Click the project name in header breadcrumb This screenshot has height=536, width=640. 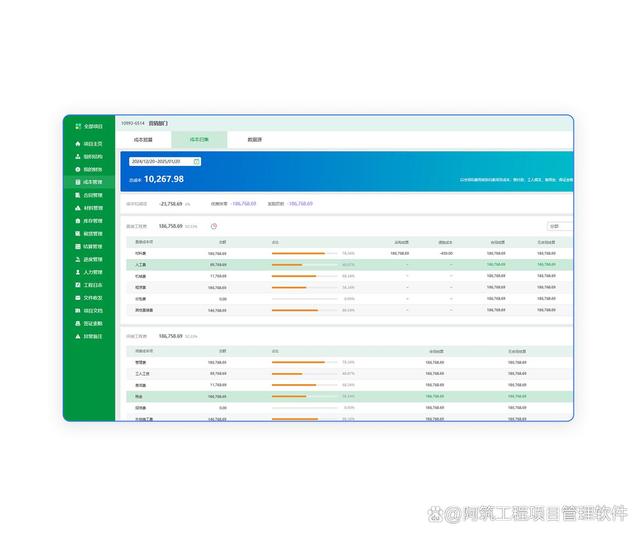(x=158, y=123)
